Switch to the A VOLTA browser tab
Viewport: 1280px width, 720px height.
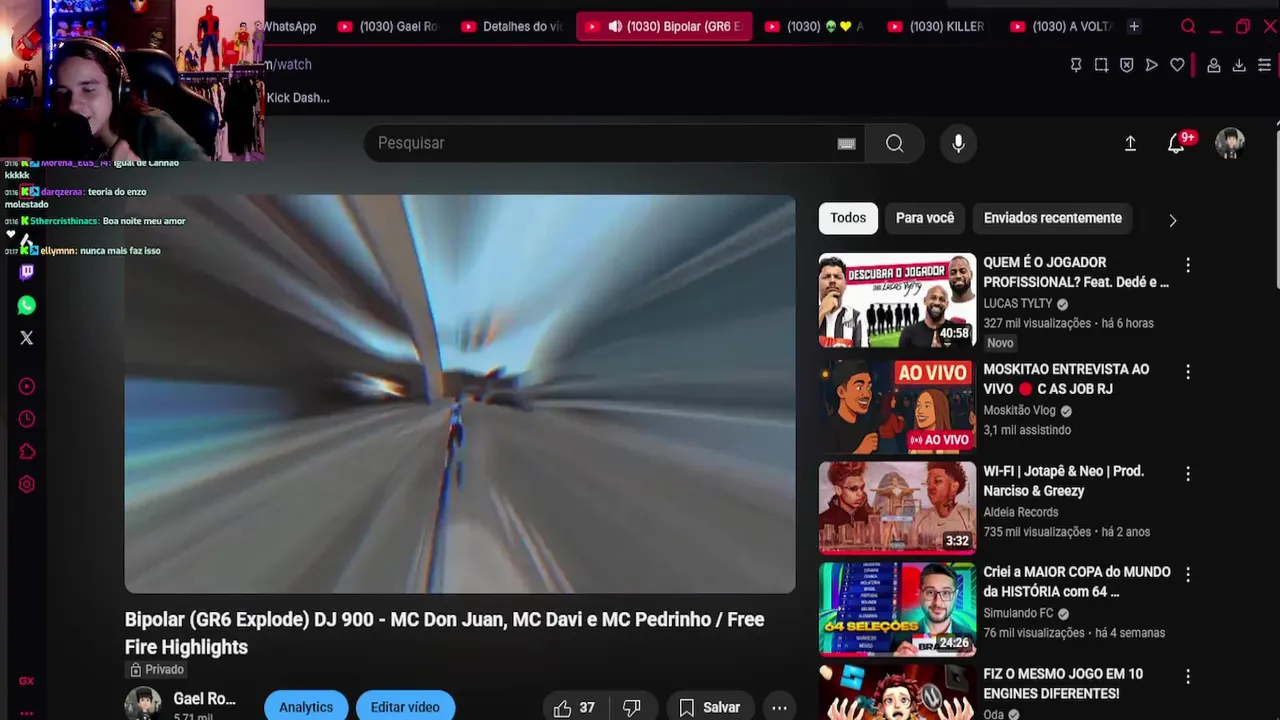point(1060,27)
